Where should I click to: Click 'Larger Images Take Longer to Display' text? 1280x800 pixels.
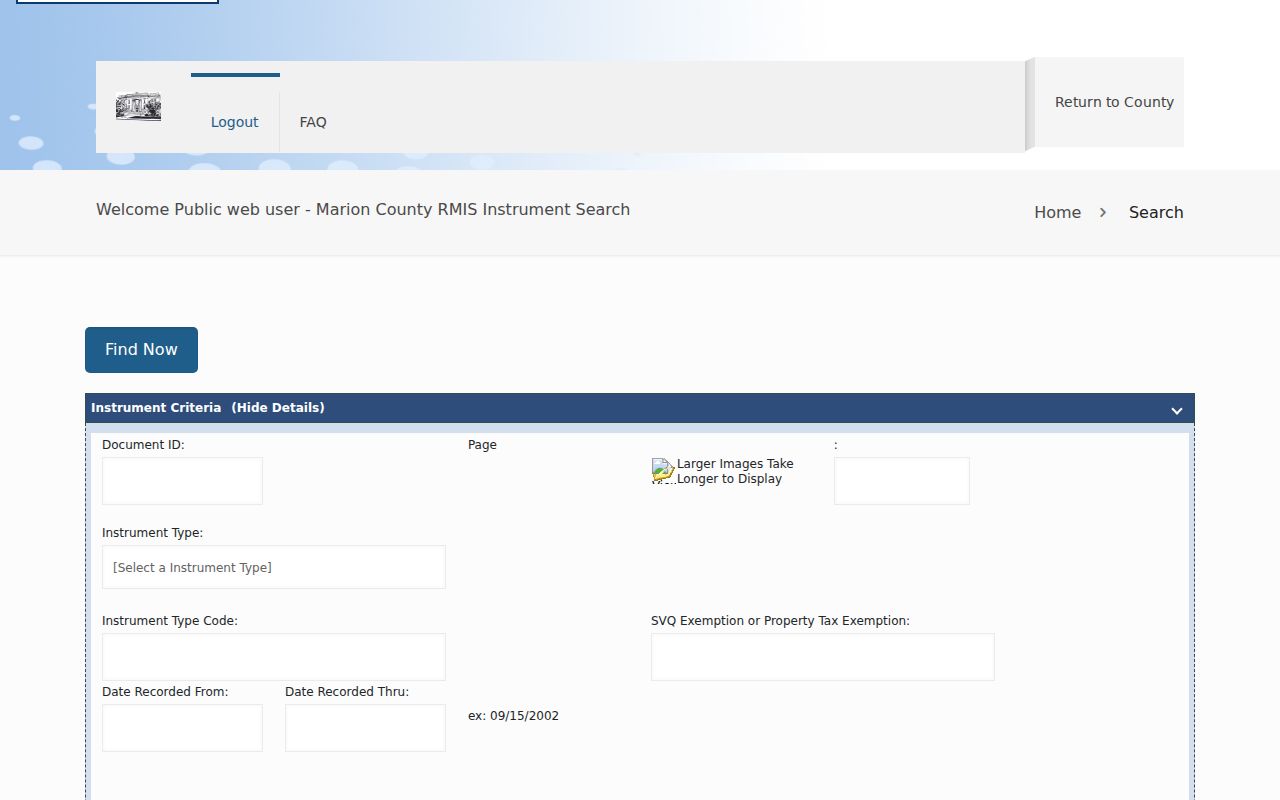pyautogui.click(x=735, y=471)
